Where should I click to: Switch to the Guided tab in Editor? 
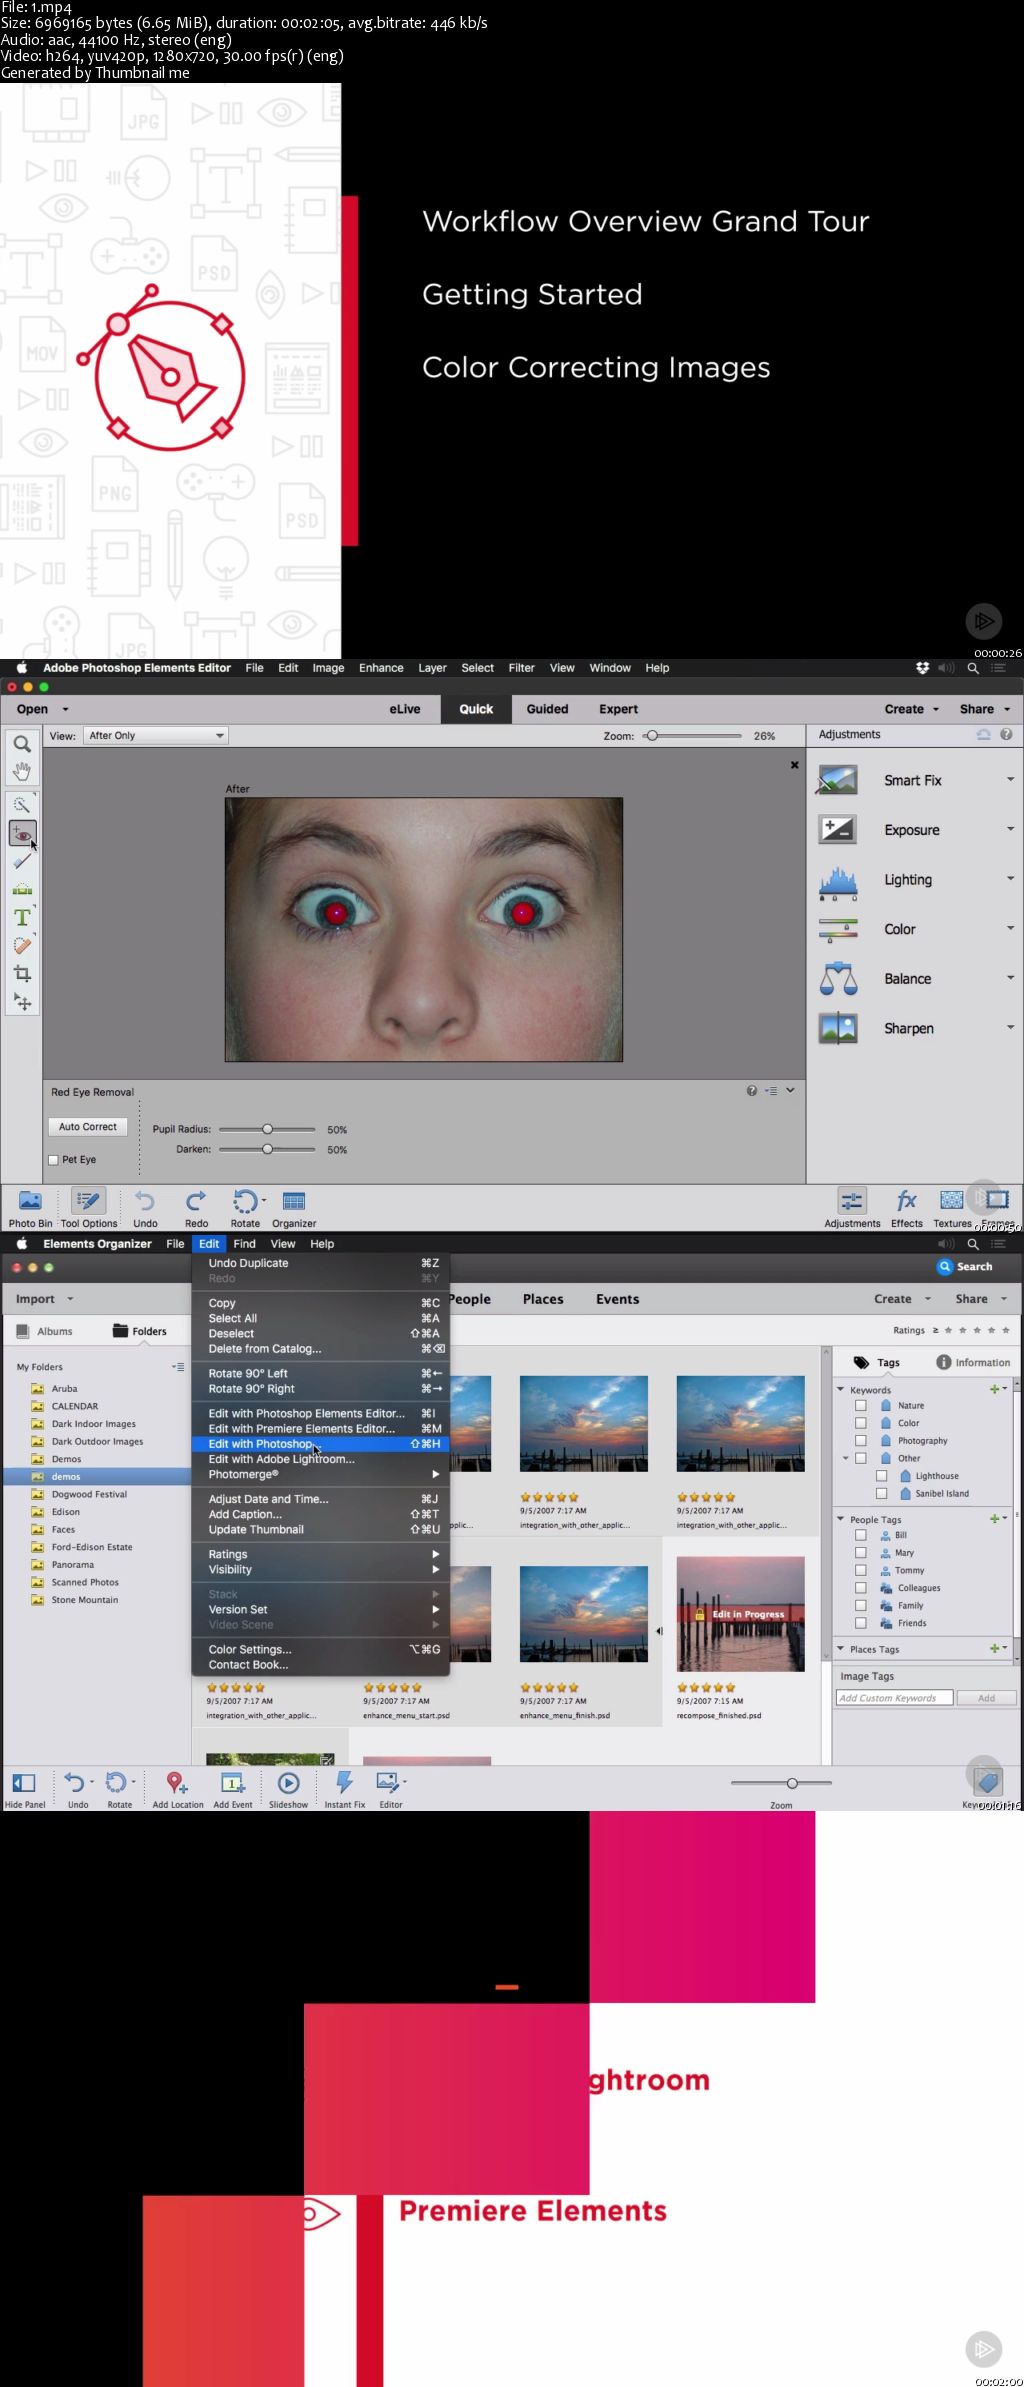[547, 709]
